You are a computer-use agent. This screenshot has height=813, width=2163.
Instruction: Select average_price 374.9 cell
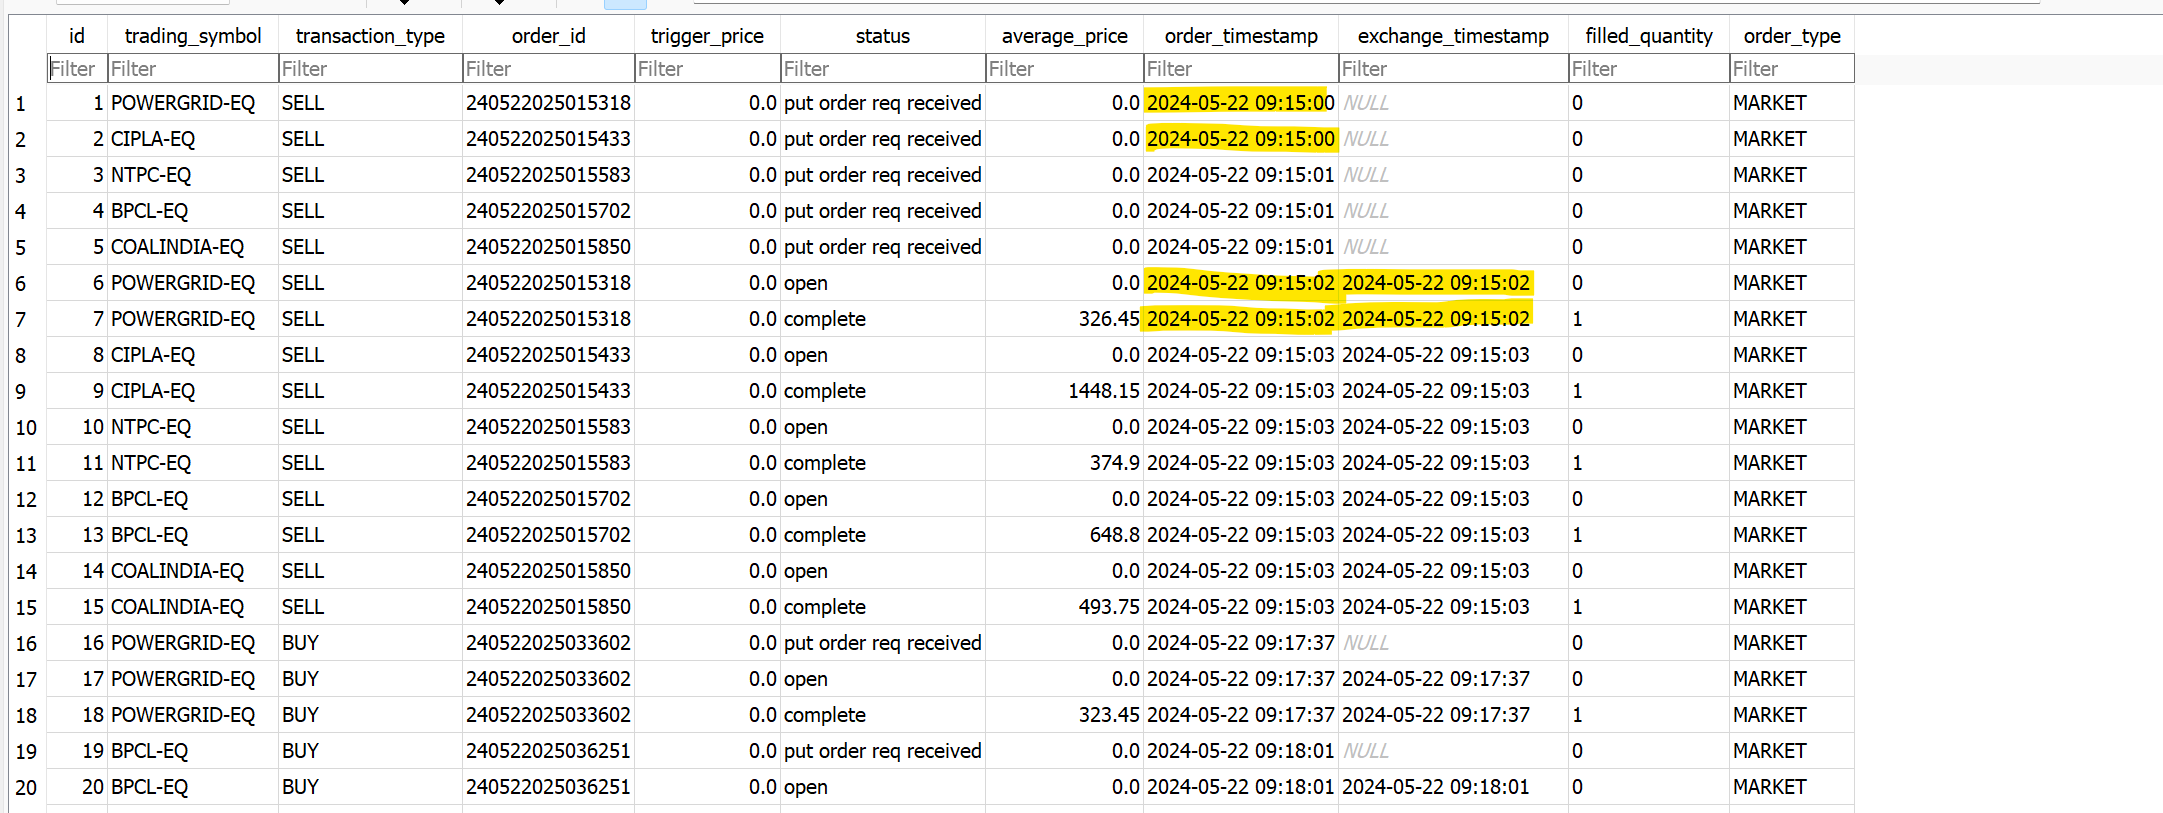point(1065,463)
